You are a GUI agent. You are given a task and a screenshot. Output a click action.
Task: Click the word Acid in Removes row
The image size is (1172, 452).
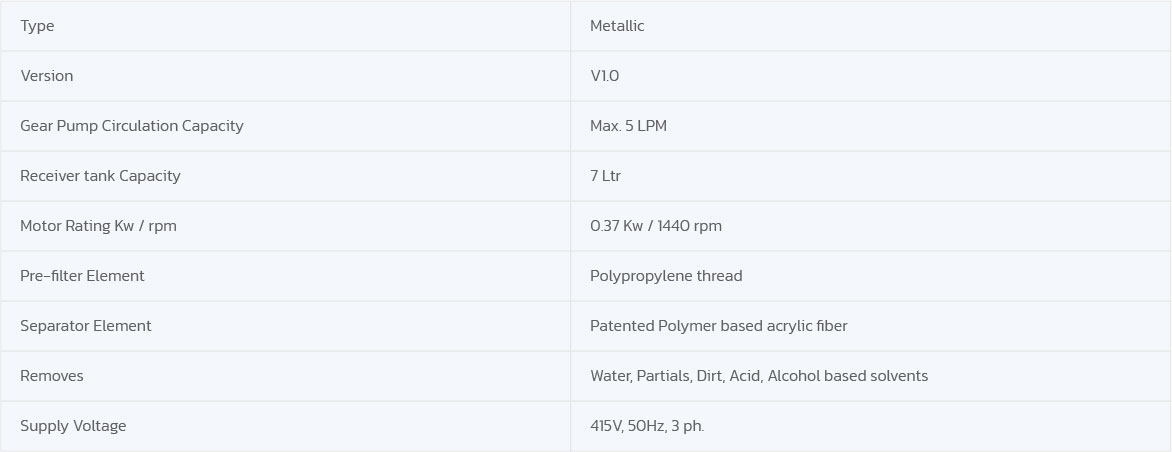point(744,376)
